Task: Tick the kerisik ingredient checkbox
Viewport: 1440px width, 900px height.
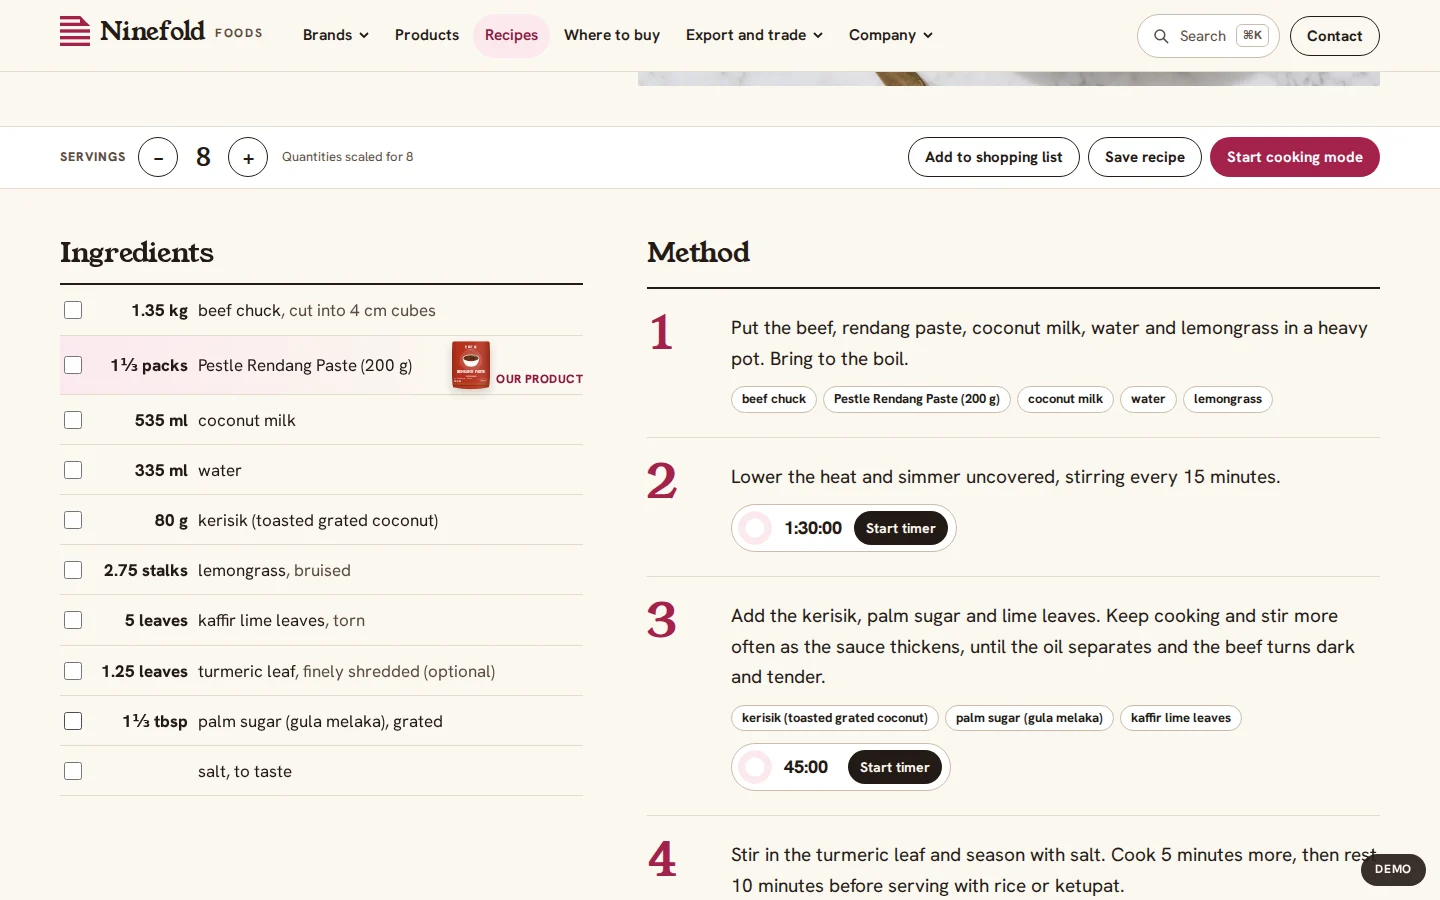Action: click(73, 520)
